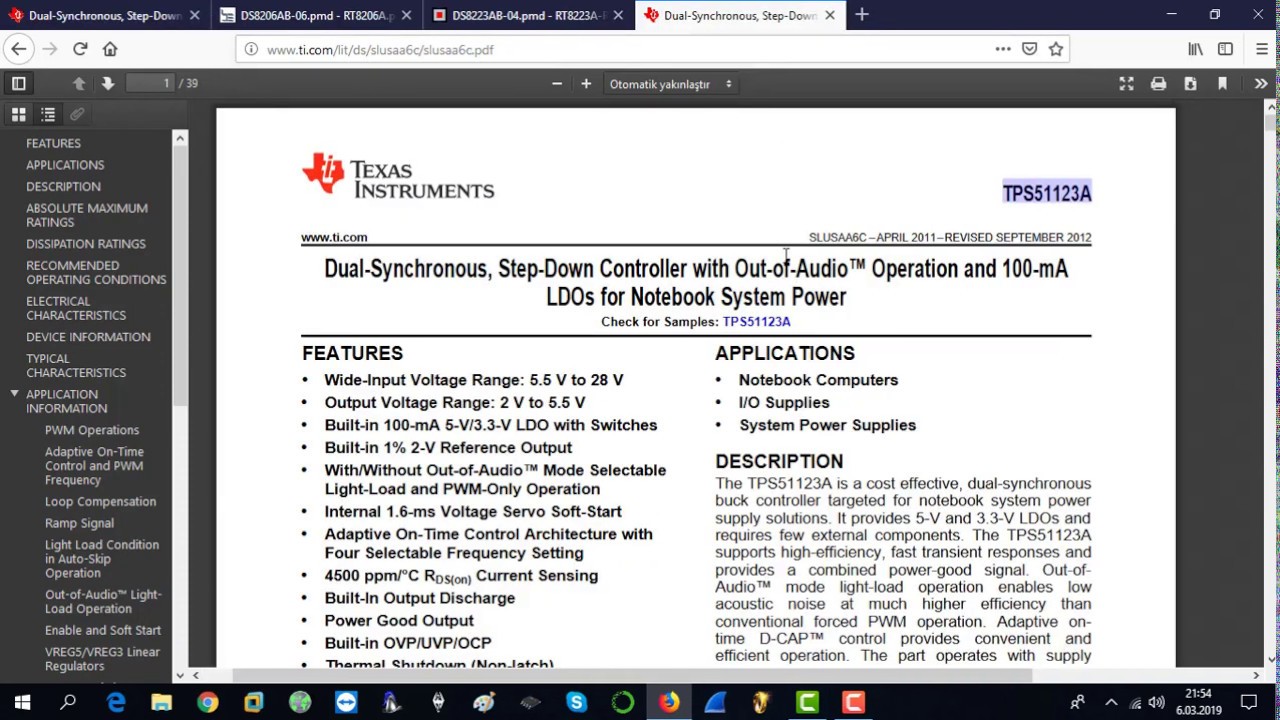Click the PDF horizontal scrollbar
1280x720 pixels.
632,675
